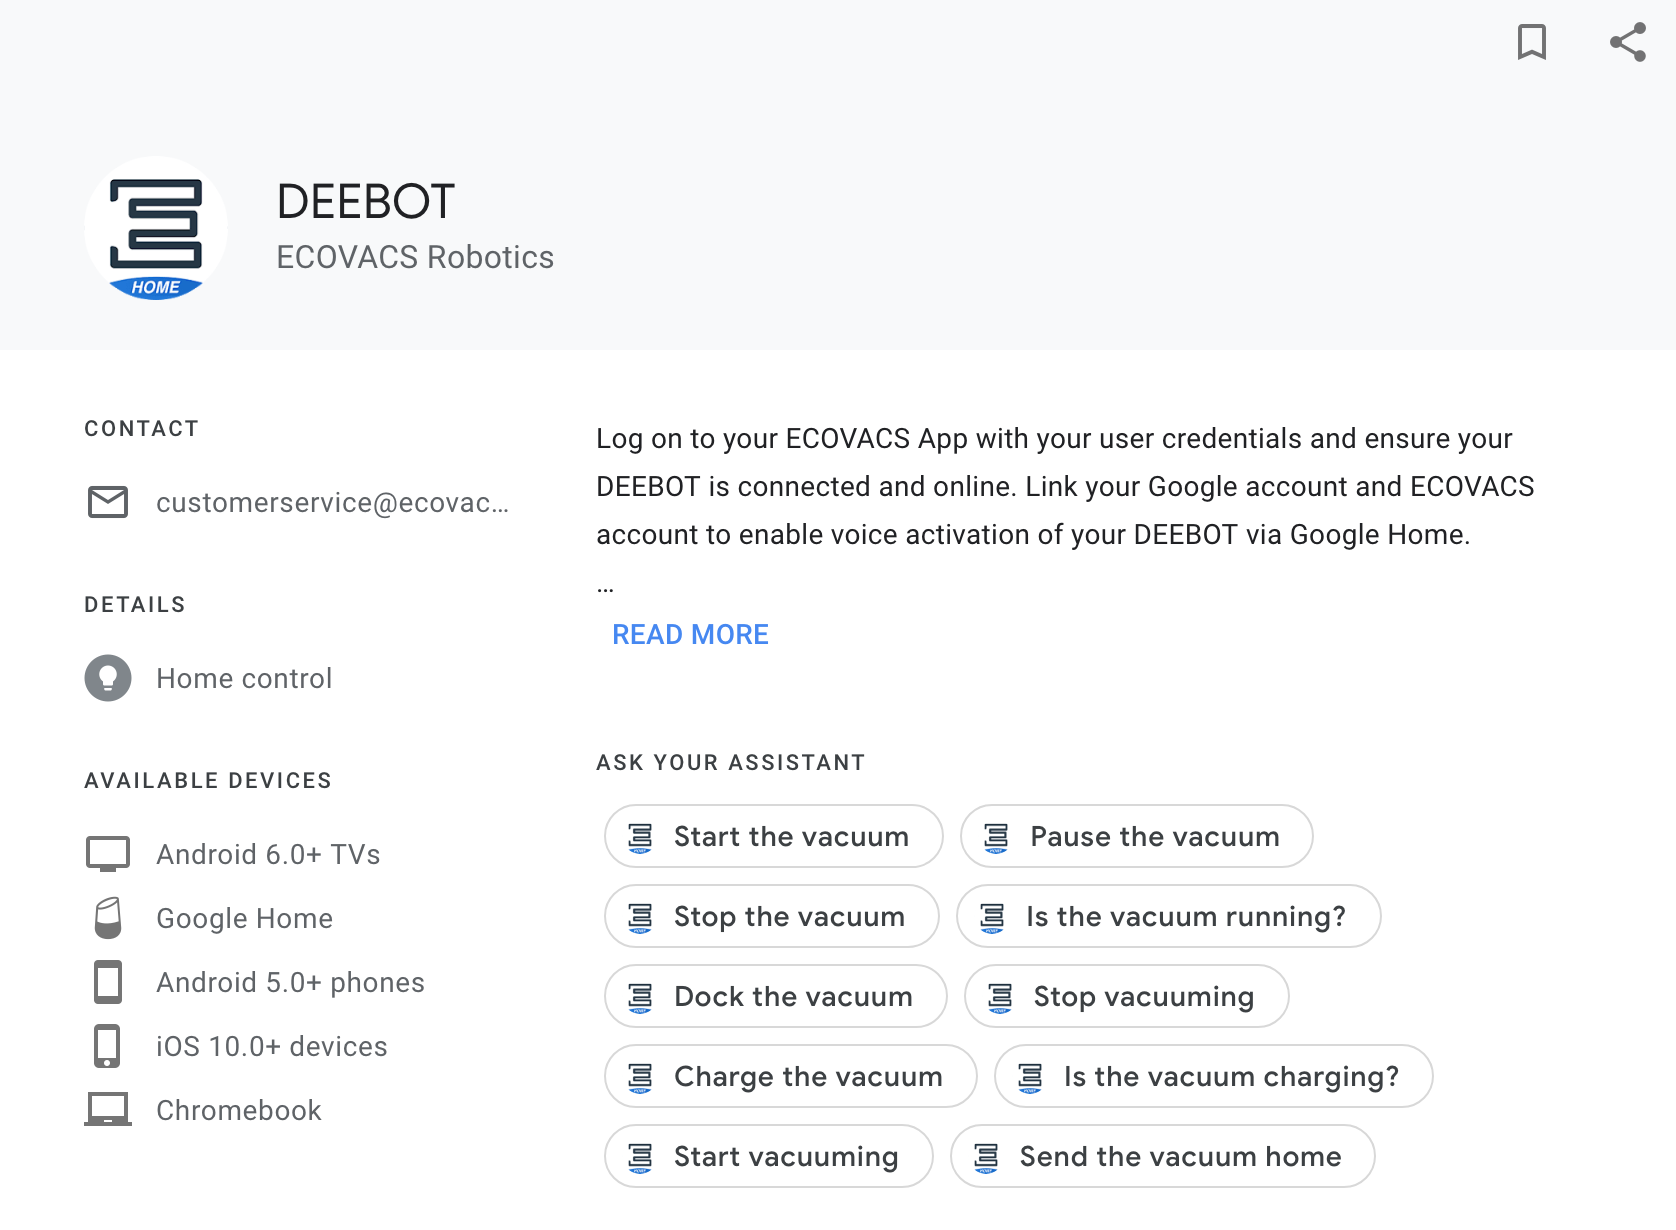Click the Home control lightbulb icon
Screen dimensions: 1676x1230
tap(108, 678)
